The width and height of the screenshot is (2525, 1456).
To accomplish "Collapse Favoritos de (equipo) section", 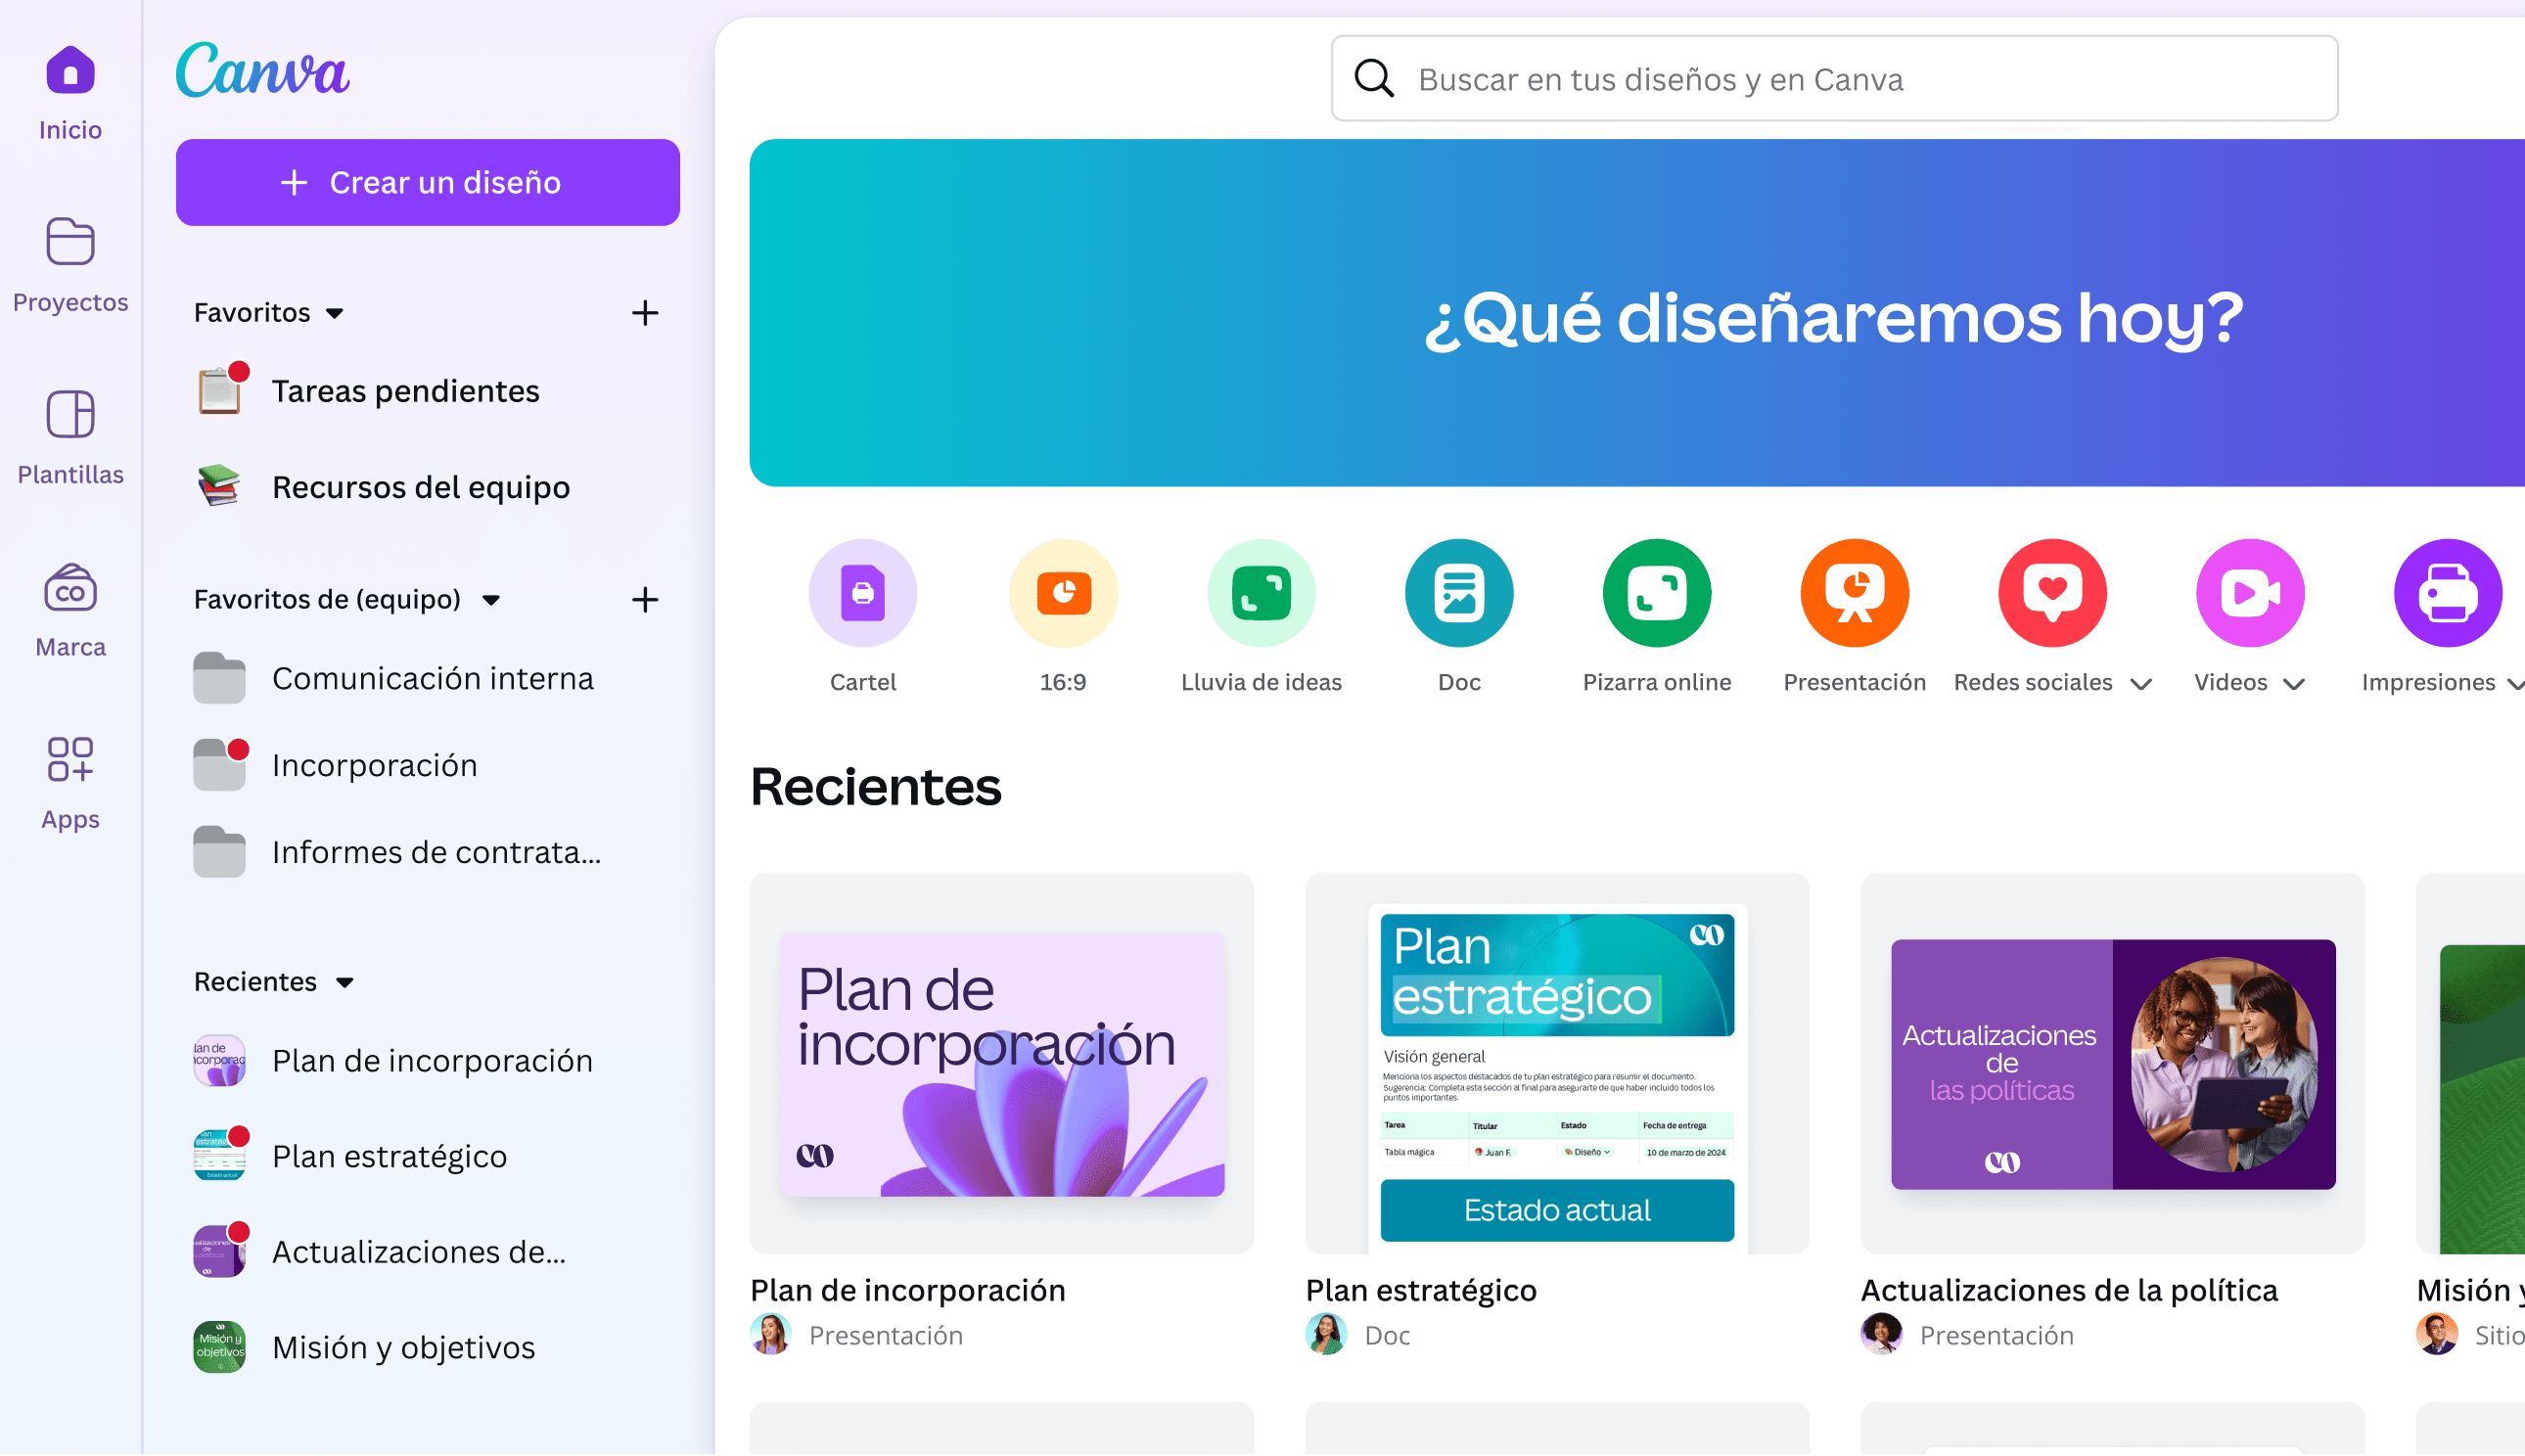I will pos(491,600).
